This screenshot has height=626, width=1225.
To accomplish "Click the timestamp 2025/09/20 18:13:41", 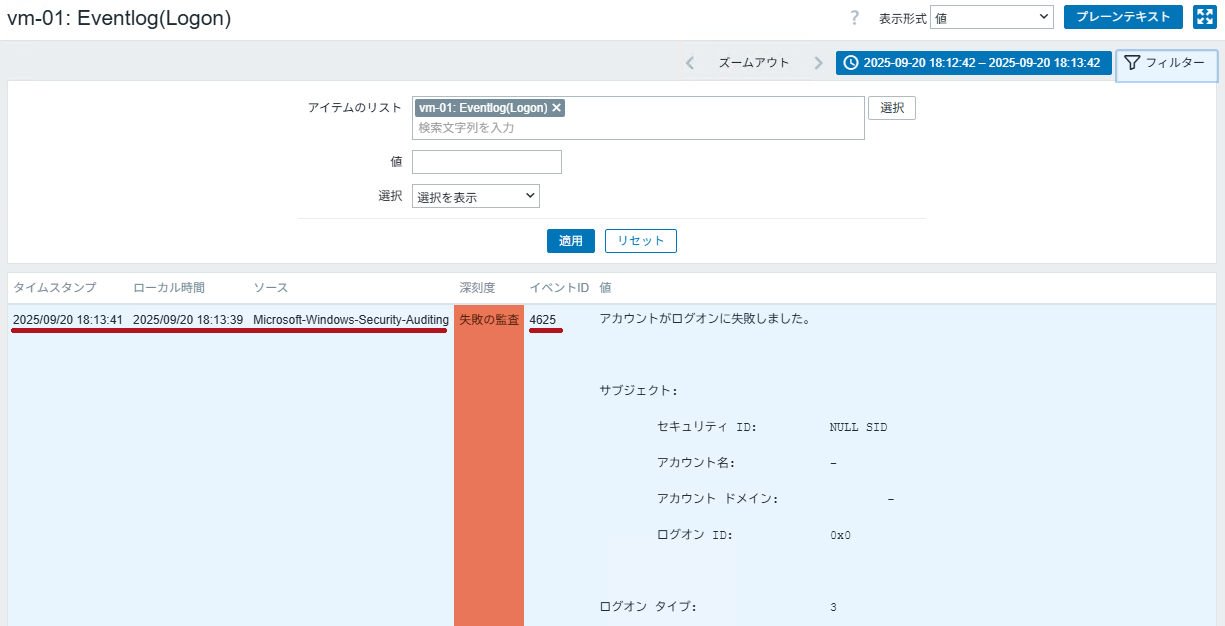I will (68, 320).
